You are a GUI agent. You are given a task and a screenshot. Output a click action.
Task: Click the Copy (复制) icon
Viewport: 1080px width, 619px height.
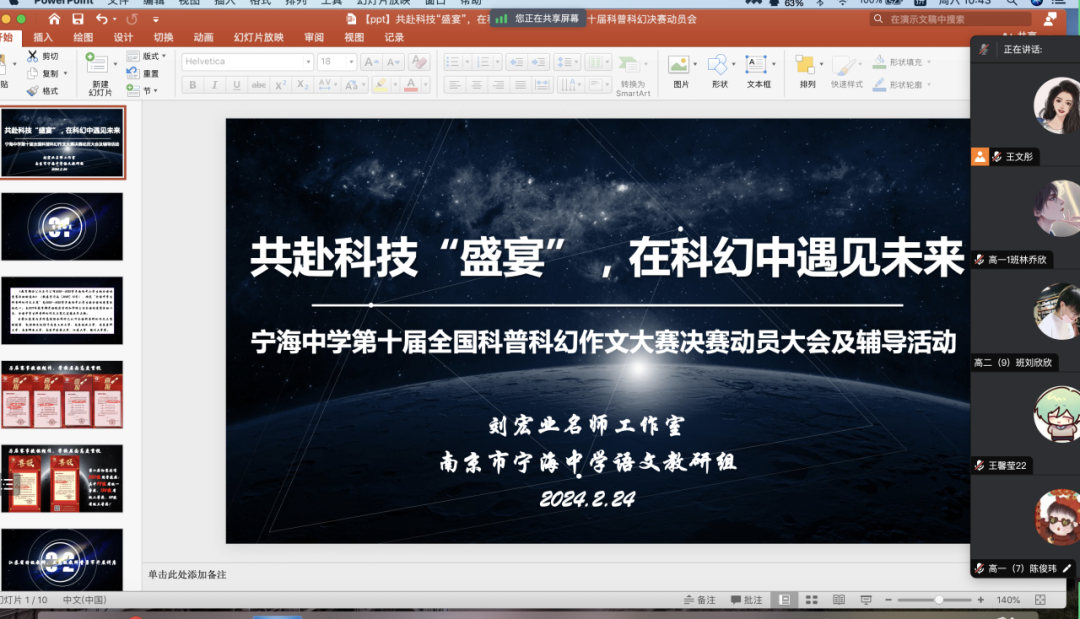click(32, 73)
